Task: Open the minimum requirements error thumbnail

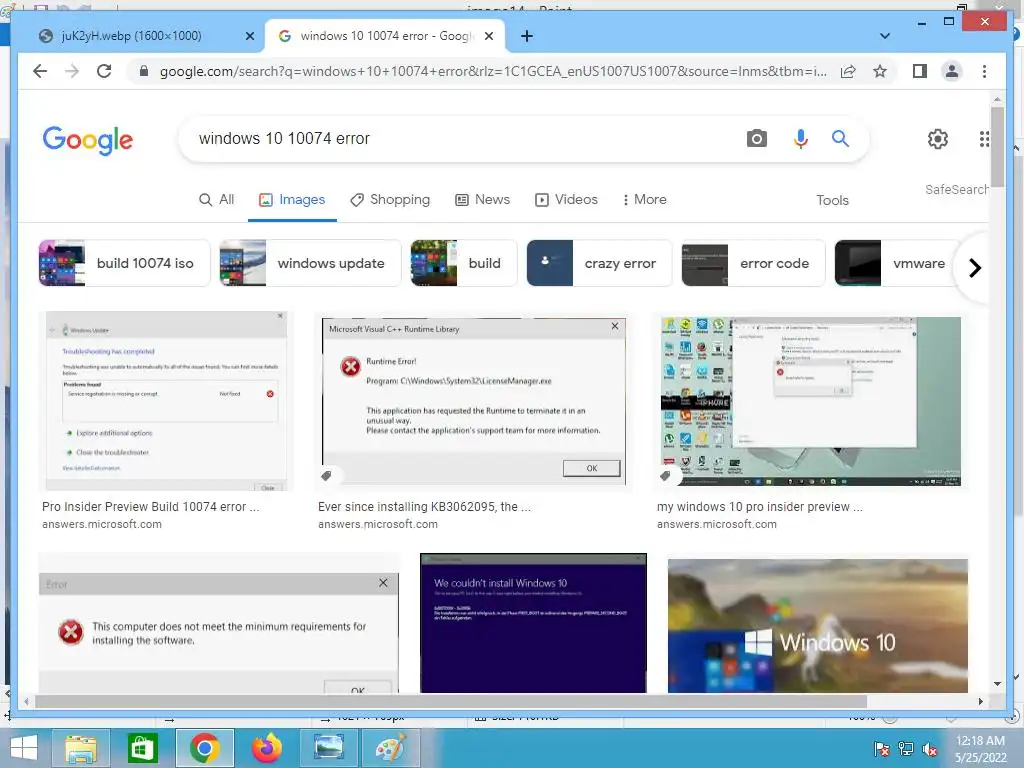Action: click(218, 623)
